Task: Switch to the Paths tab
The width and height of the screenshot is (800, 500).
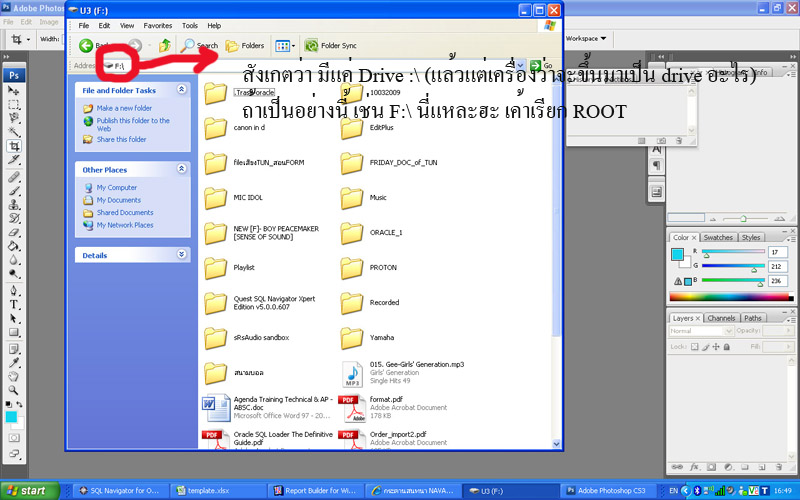Action: pyautogui.click(x=753, y=318)
